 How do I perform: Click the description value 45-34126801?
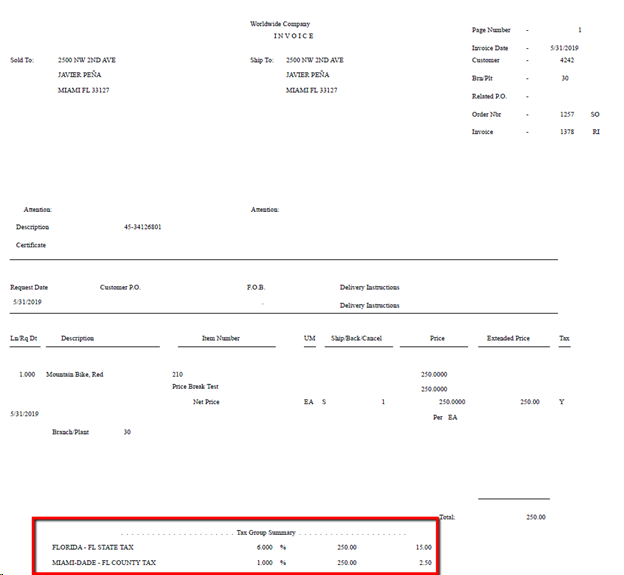143,227
